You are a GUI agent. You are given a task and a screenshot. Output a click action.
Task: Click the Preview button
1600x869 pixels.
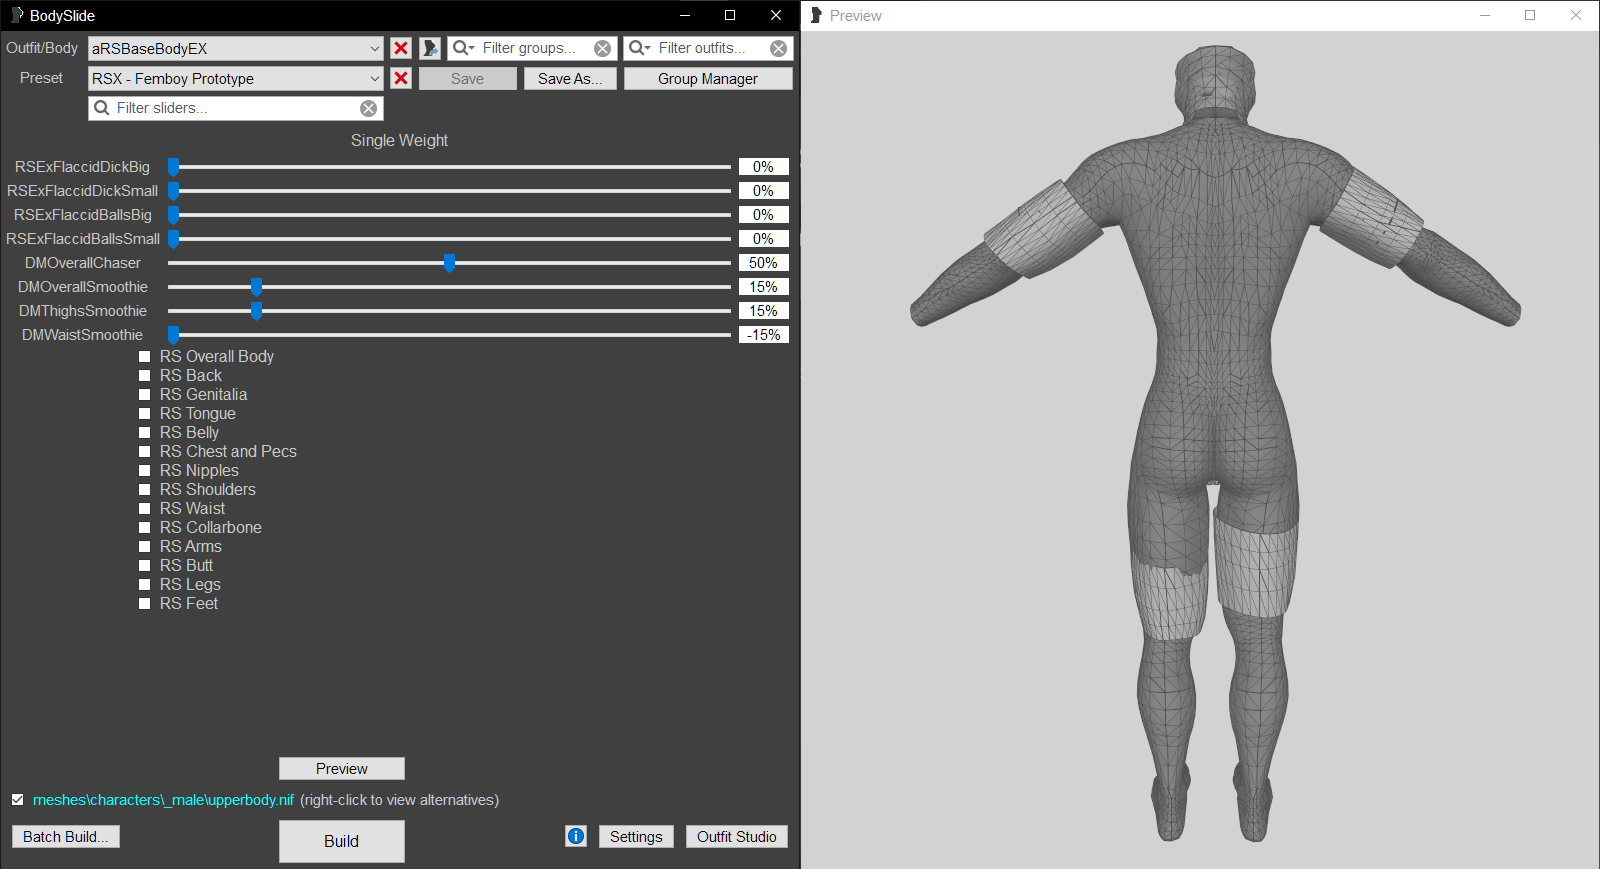point(341,768)
